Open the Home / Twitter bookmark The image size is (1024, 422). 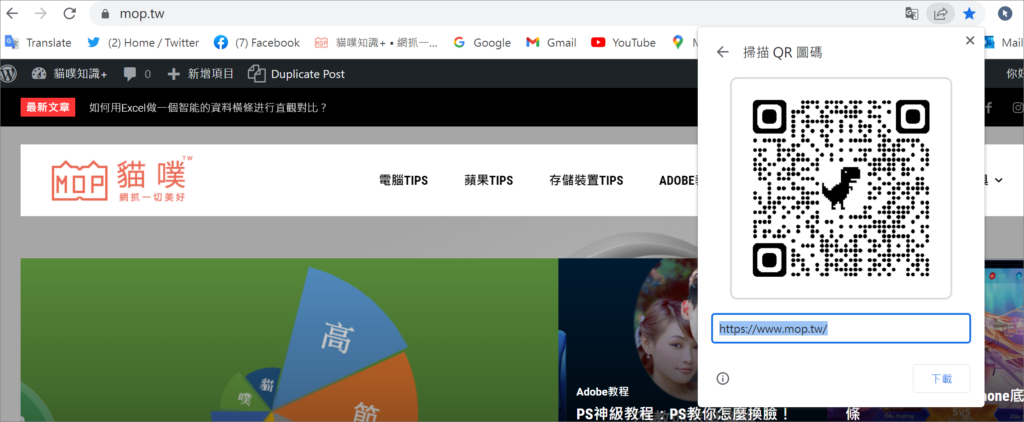pyautogui.click(x=143, y=42)
